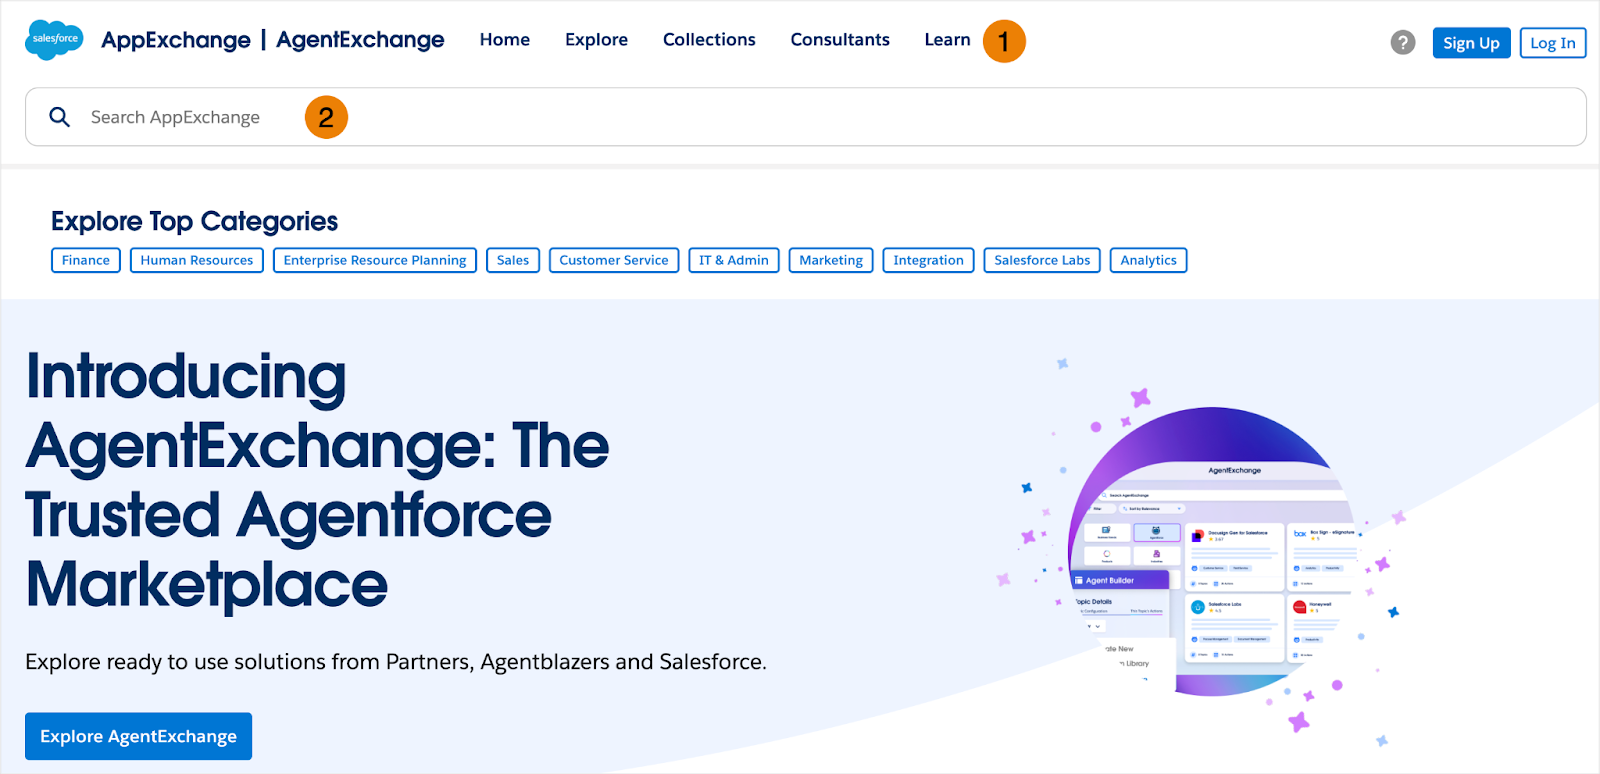
Task: Open the Learn menu item
Action: pos(947,40)
